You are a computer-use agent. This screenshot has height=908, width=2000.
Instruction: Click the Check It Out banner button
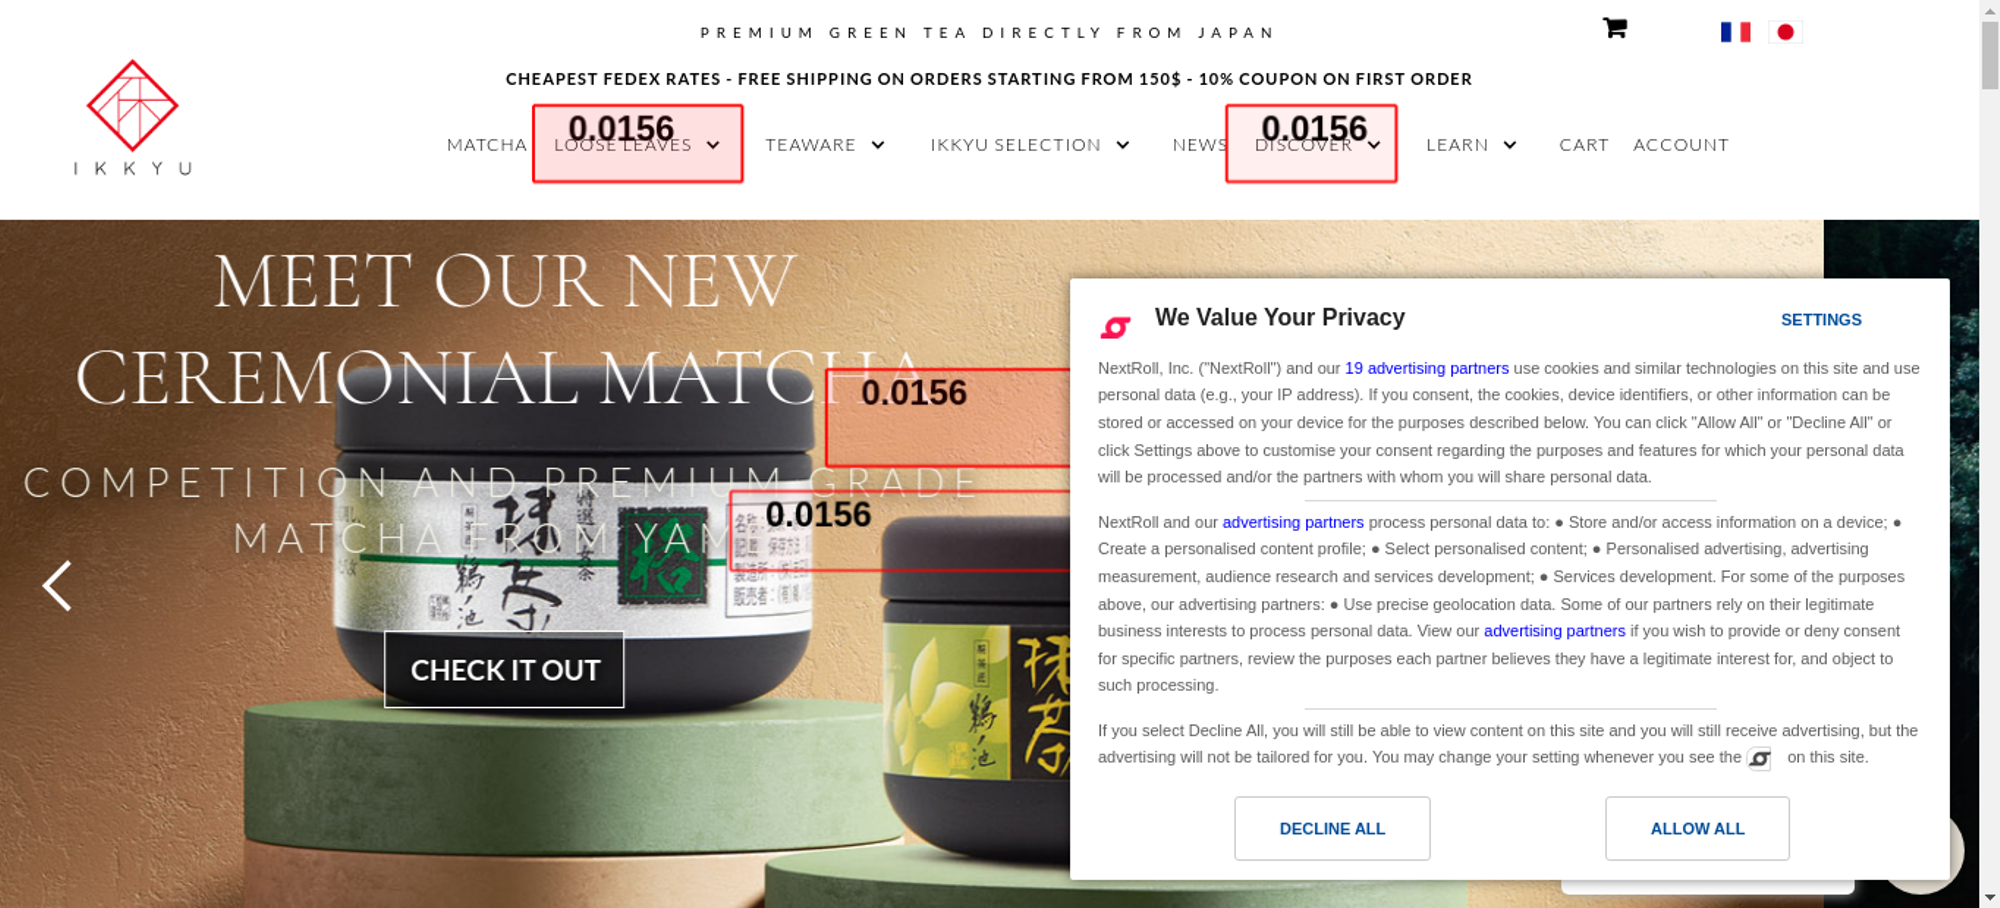pos(504,669)
